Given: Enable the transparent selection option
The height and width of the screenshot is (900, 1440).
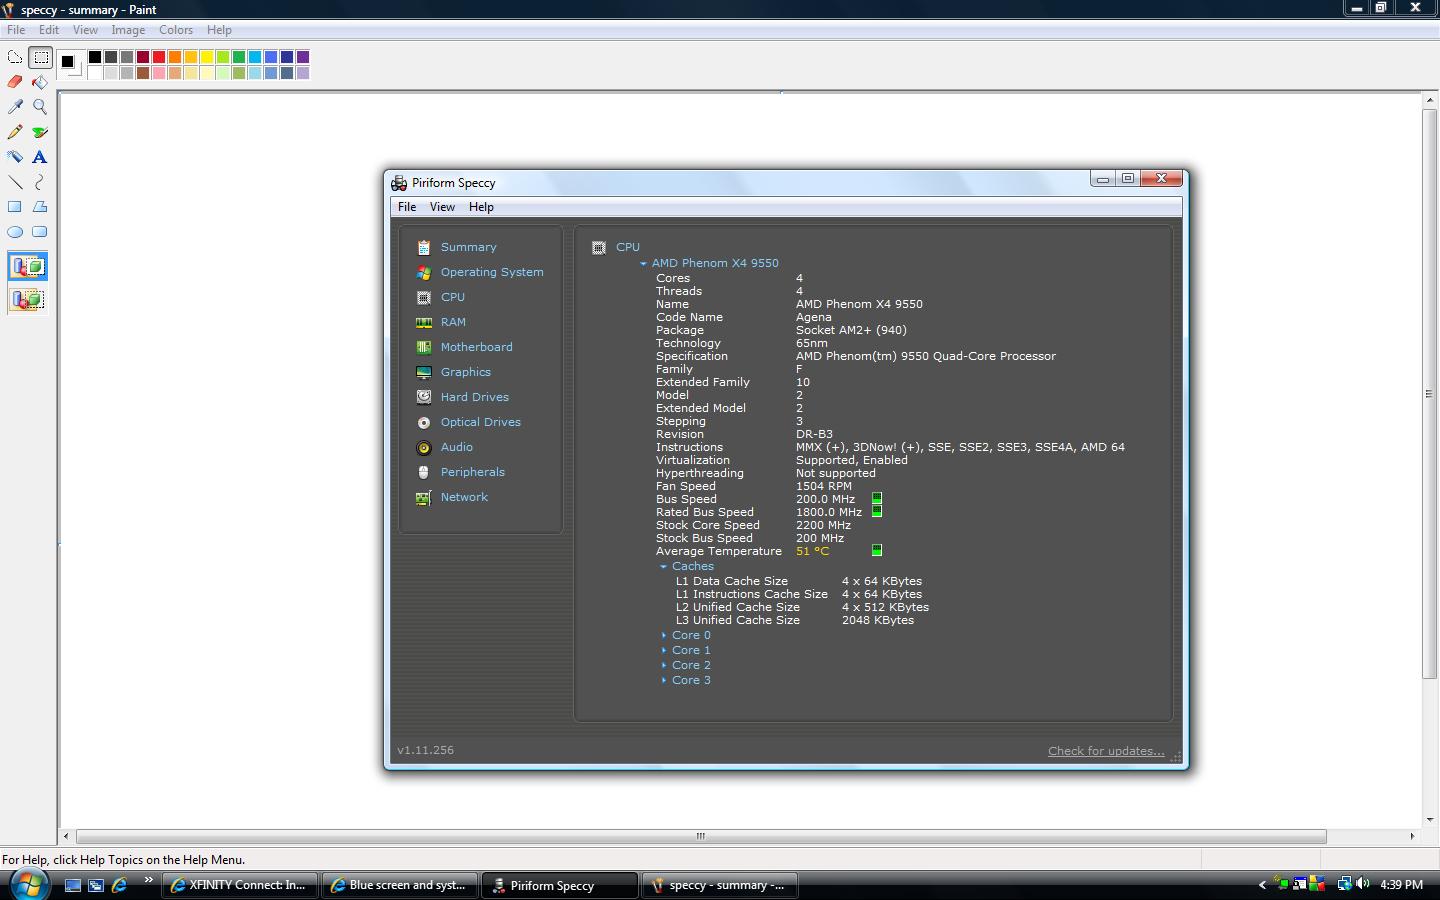Looking at the screenshot, I should tap(28, 299).
